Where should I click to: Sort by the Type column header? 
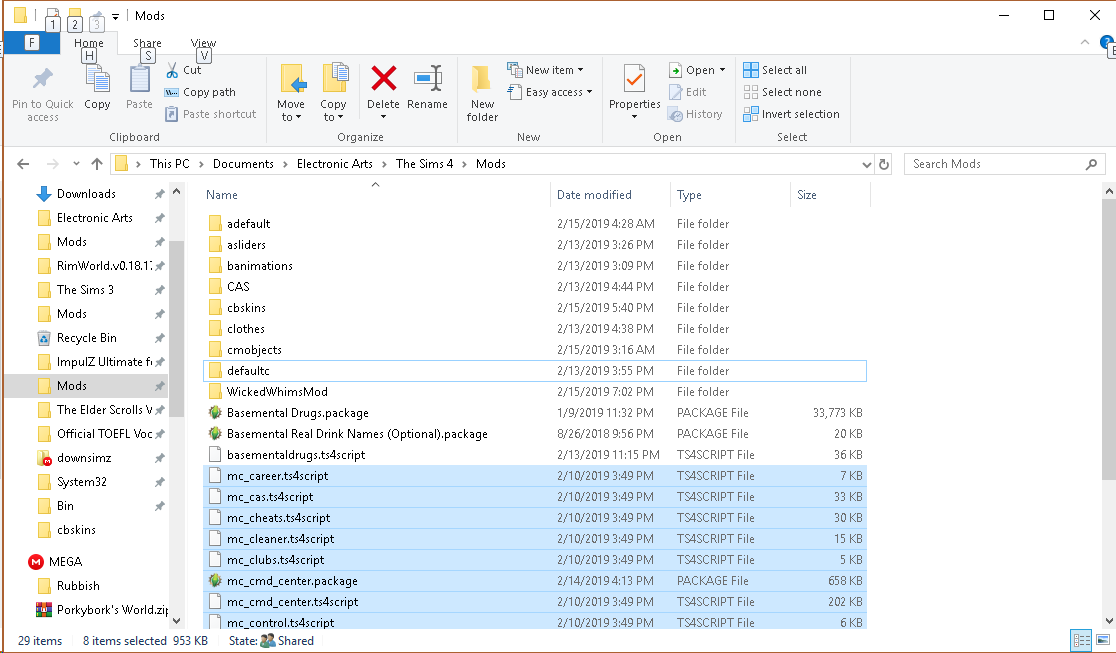[730, 195]
